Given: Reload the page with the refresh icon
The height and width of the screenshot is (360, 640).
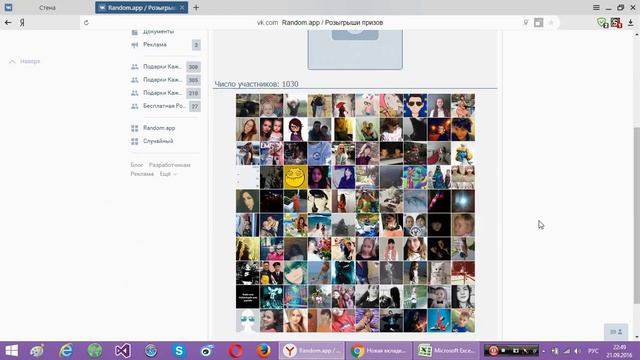Looking at the screenshot, I should tap(86, 23).
